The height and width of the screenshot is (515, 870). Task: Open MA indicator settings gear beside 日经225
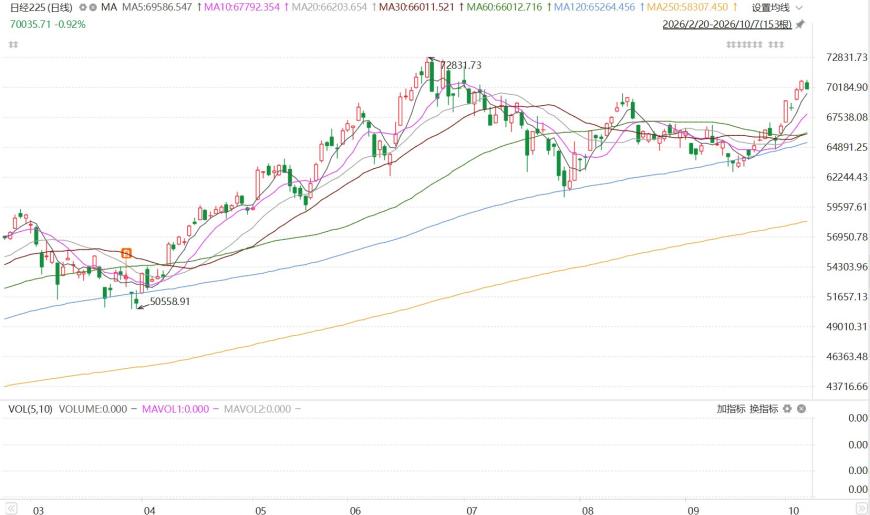83,8
